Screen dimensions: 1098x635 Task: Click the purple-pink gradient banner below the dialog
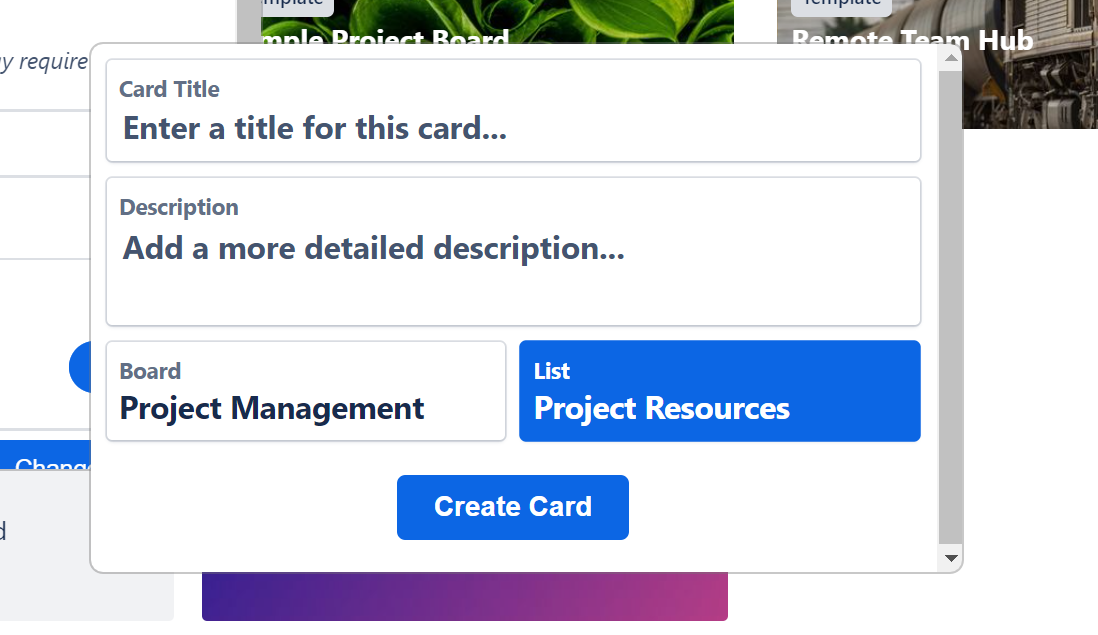(x=465, y=595)
